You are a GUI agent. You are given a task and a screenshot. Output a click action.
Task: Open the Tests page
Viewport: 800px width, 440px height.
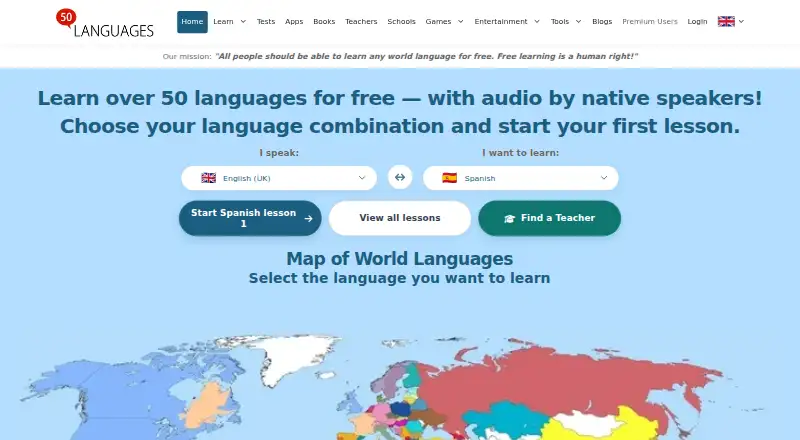click(266, 22)
